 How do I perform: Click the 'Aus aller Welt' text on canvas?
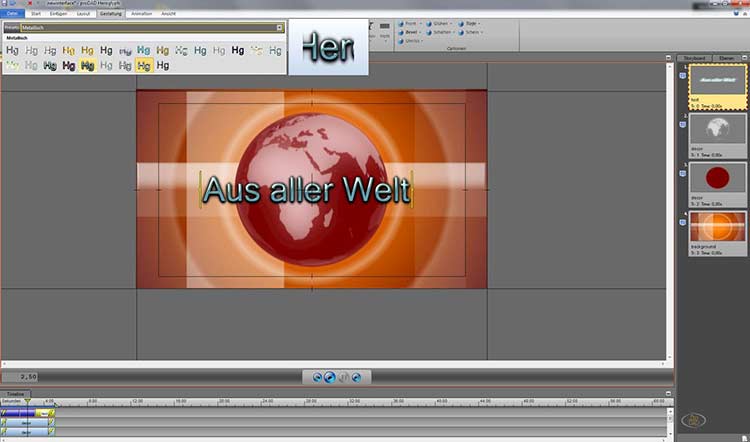point(306,189)
